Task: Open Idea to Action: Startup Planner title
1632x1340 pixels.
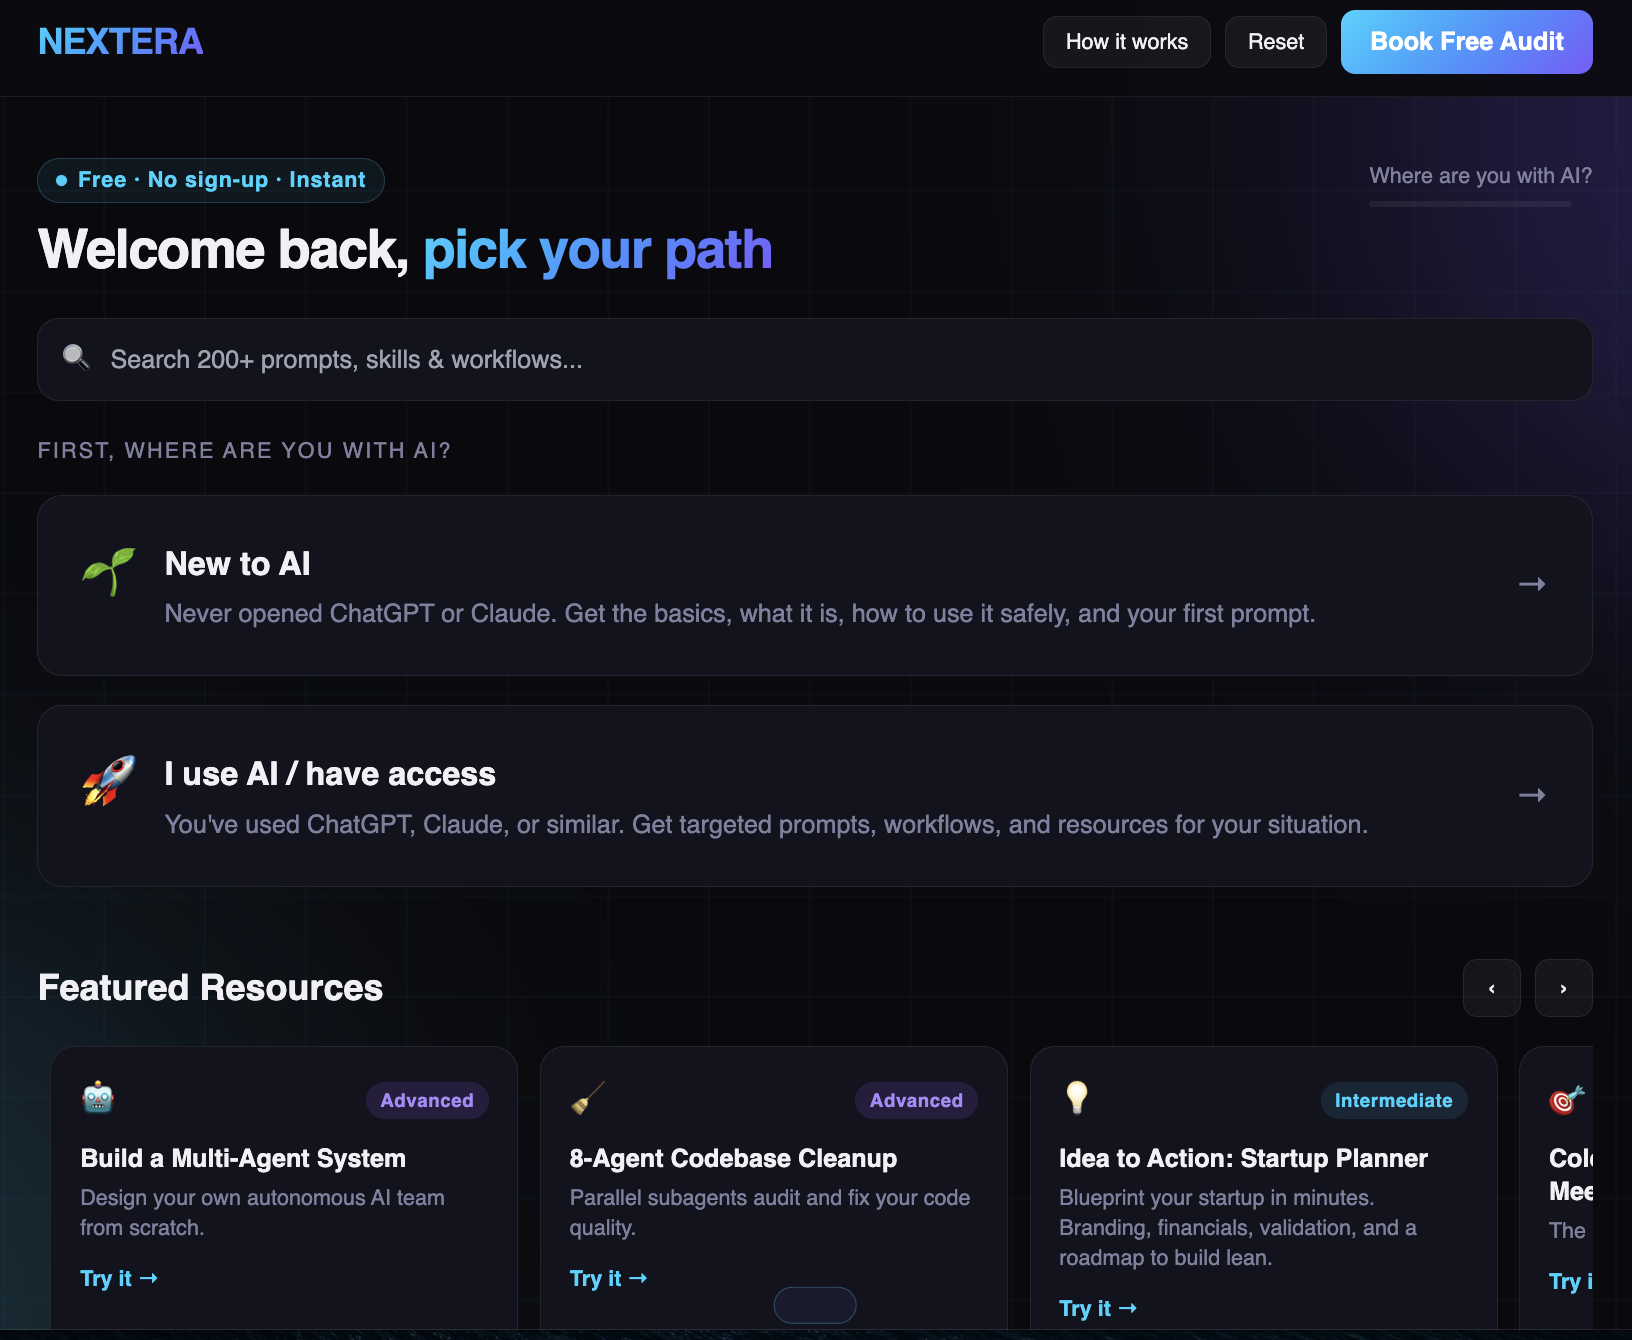Action: point(1243,1158)
